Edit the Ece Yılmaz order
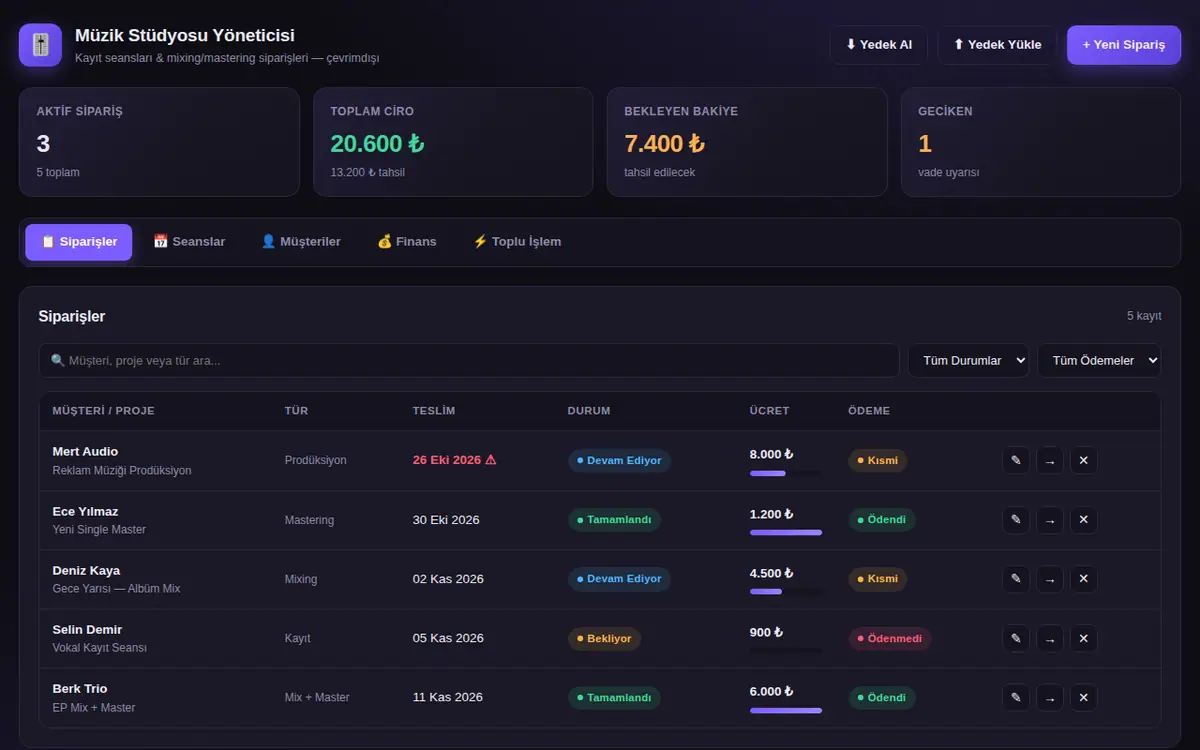Image resolution: width=1200 pixels, height=750 pixels. click(x=1016, y=520)
